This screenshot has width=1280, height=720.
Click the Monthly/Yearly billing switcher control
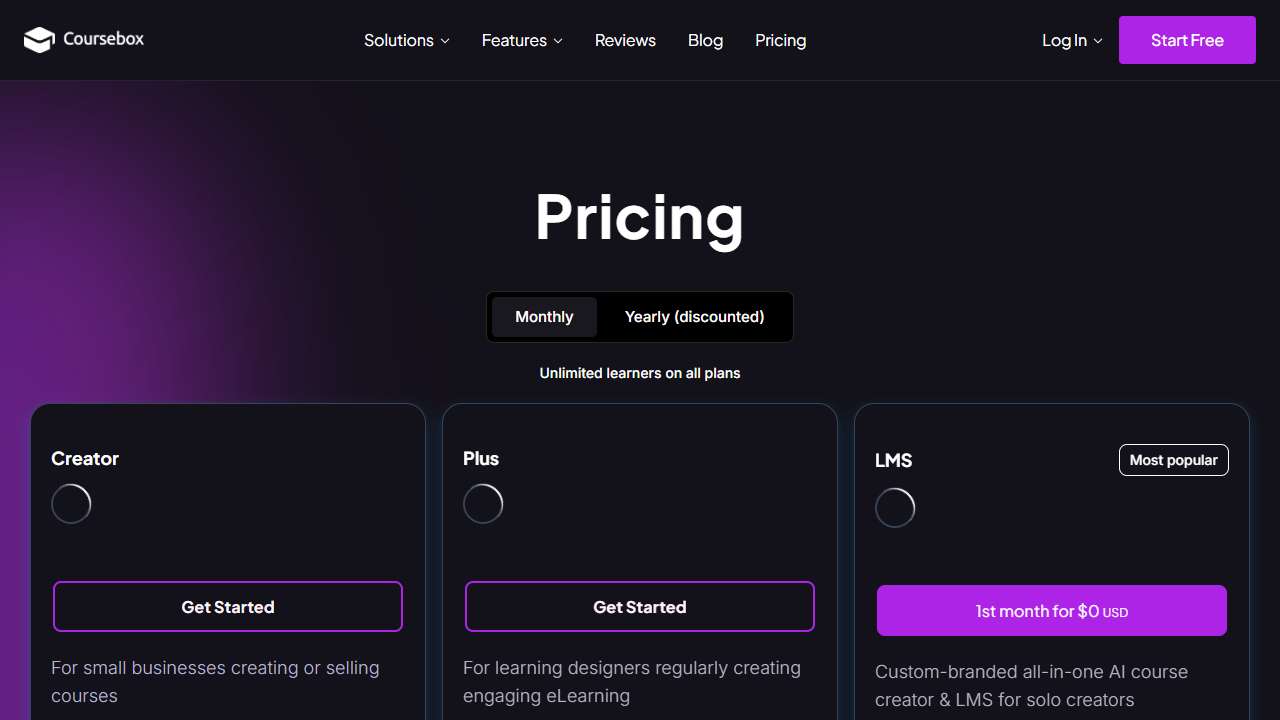coord(640,316)
